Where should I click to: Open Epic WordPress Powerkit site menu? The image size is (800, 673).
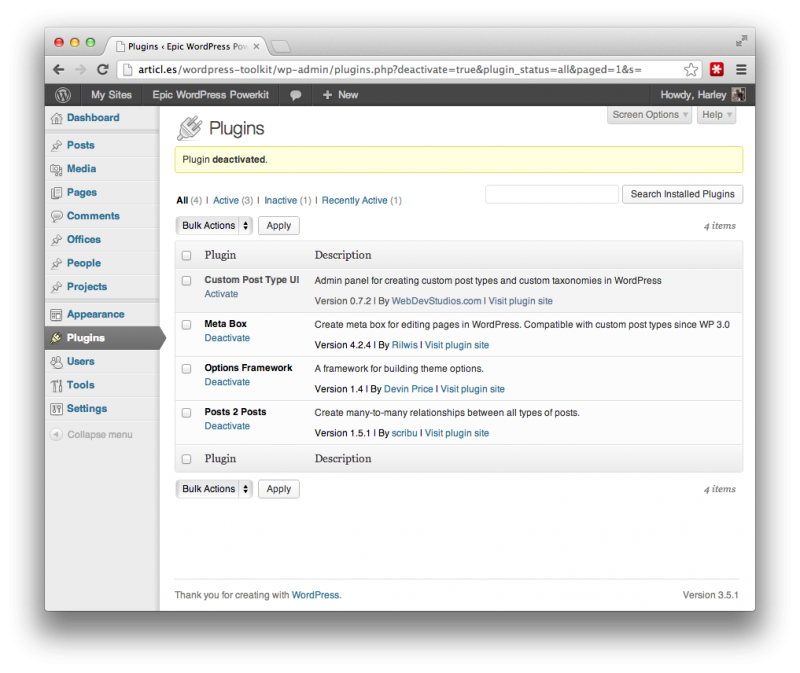coord(210,95)
